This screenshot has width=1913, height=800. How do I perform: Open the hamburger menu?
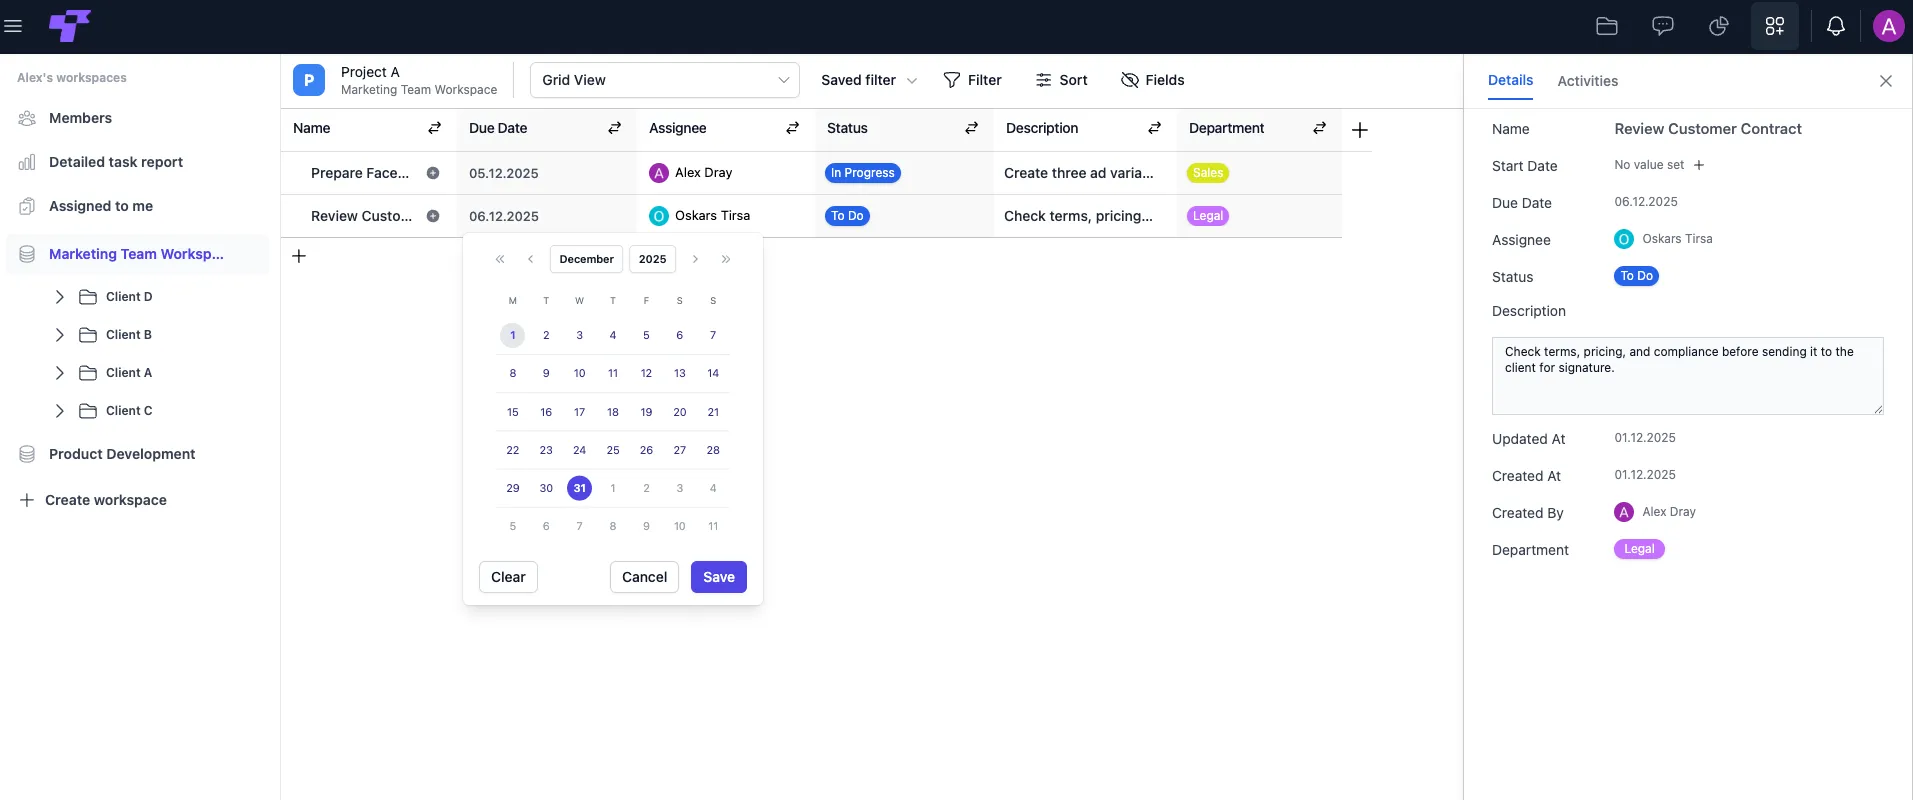click(13, 26)
